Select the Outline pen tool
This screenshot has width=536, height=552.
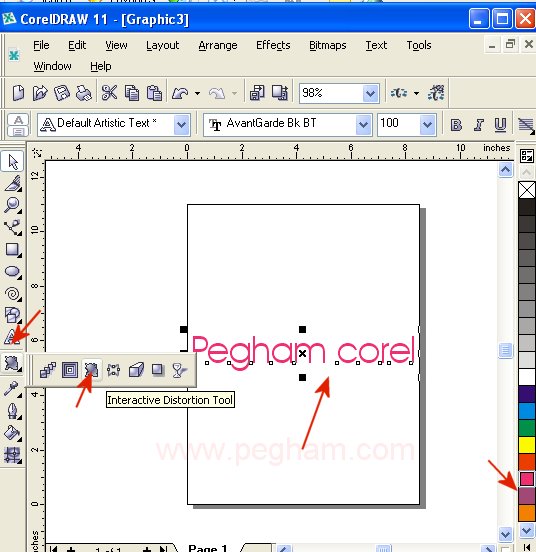coord(13,411)
